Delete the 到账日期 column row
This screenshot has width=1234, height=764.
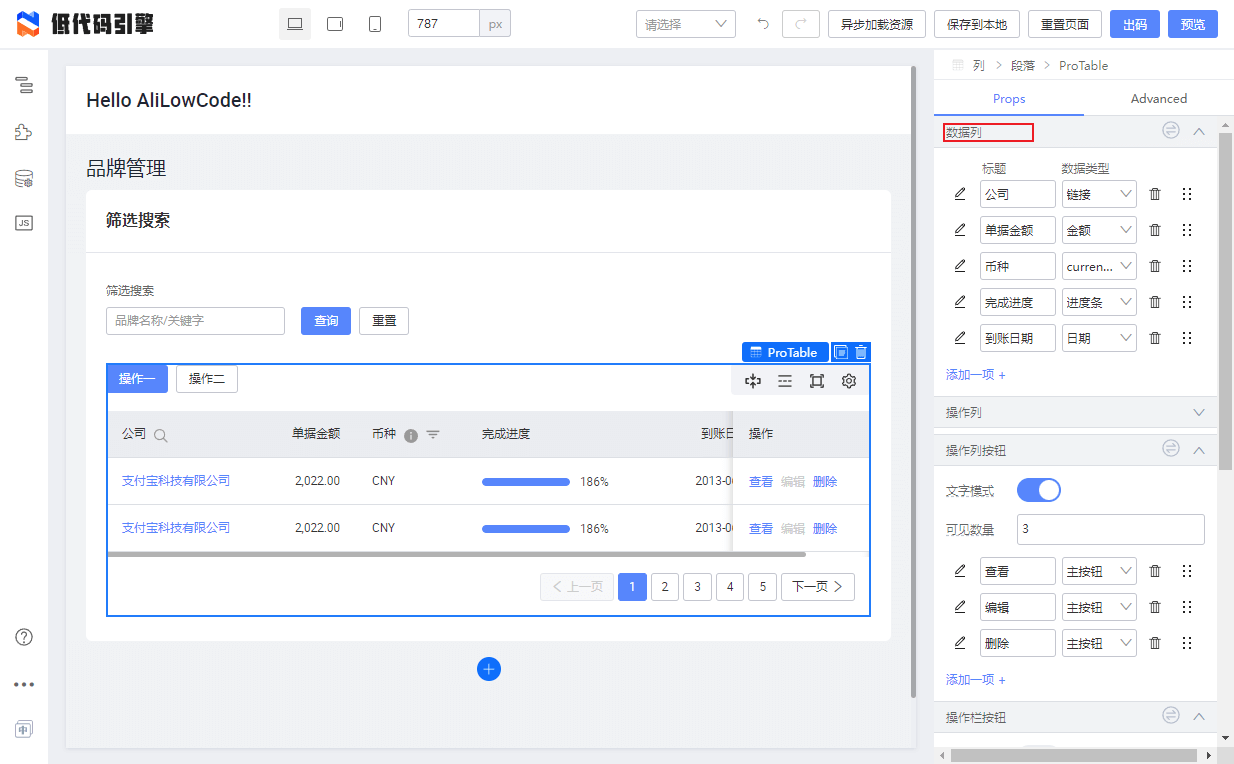pyautogui.click(x=1155, y=338)
